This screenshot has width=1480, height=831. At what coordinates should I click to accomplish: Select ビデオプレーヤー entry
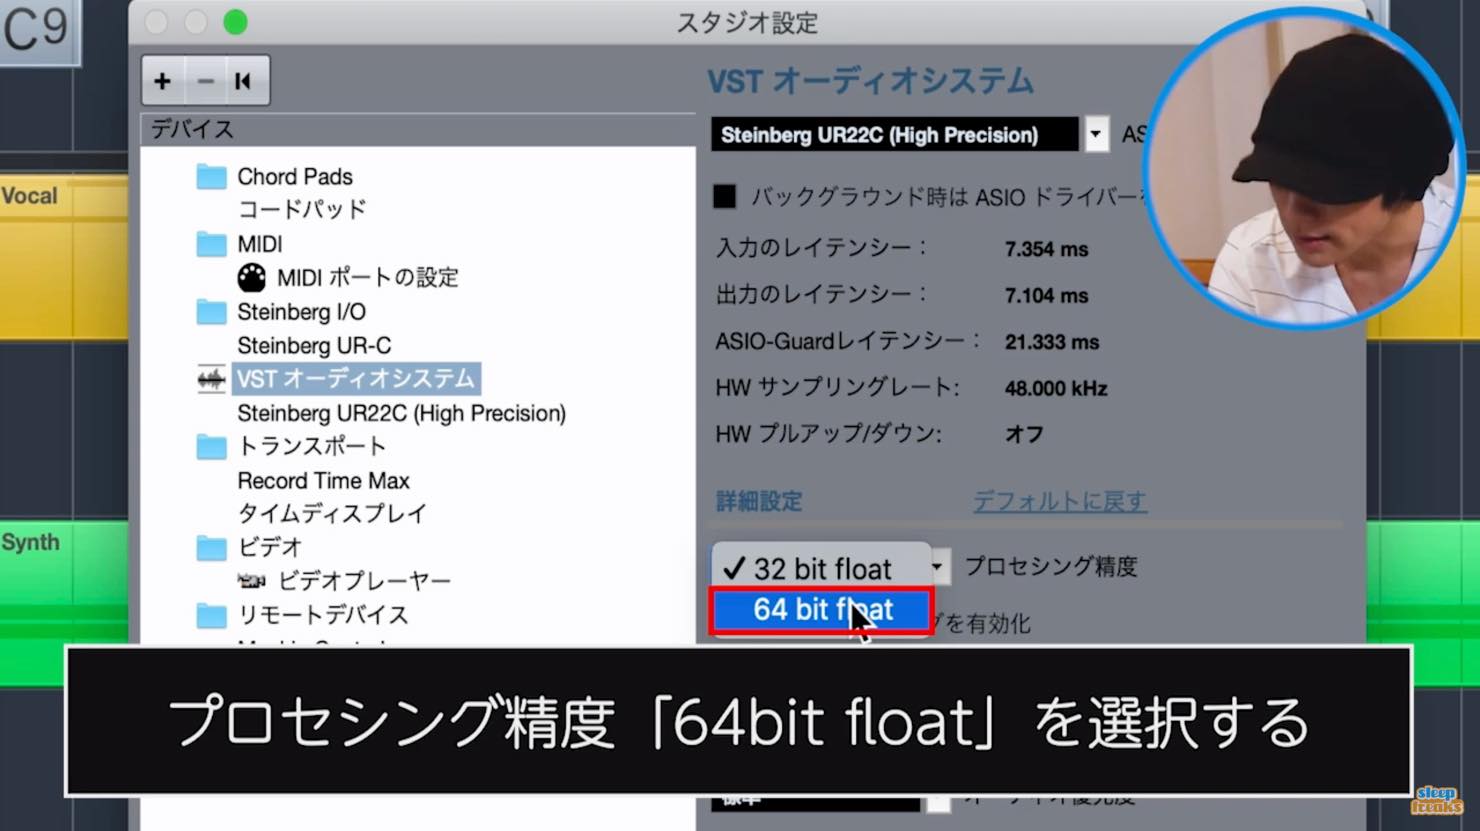click(365, 581)
